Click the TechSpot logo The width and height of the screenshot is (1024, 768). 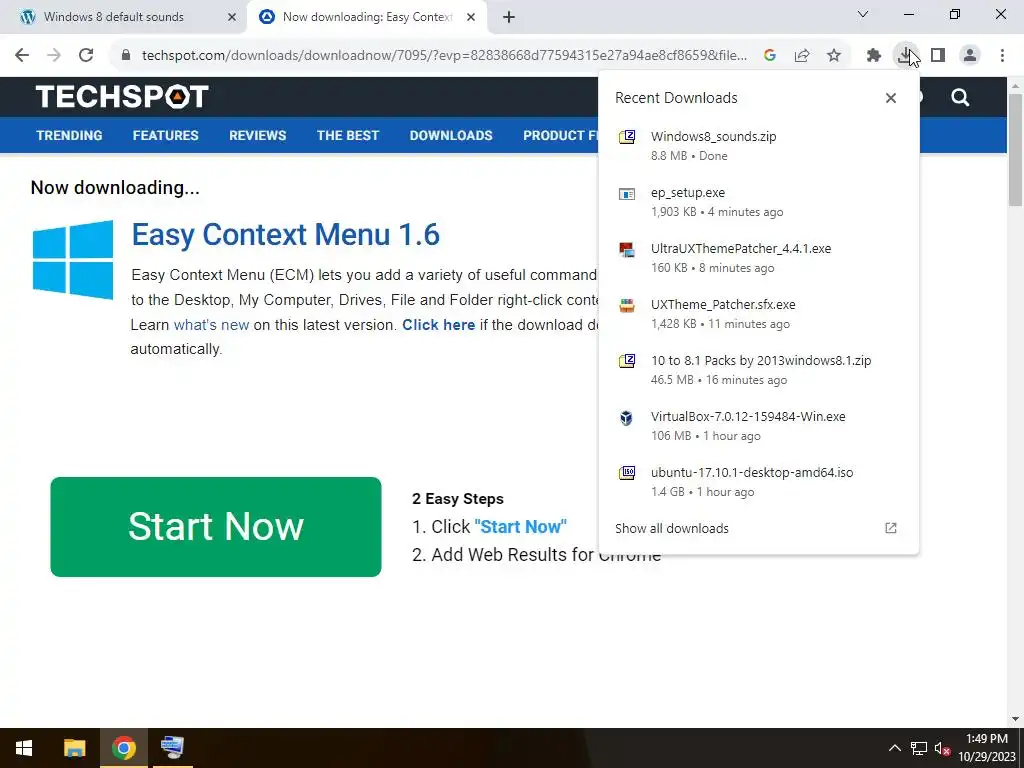pyautogui.click(x=122, y=97)
